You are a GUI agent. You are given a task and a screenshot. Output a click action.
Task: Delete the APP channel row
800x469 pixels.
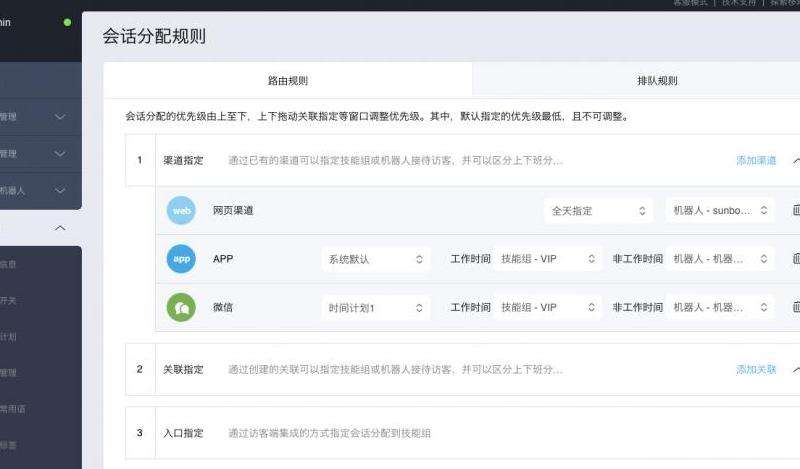coord(796,259)
